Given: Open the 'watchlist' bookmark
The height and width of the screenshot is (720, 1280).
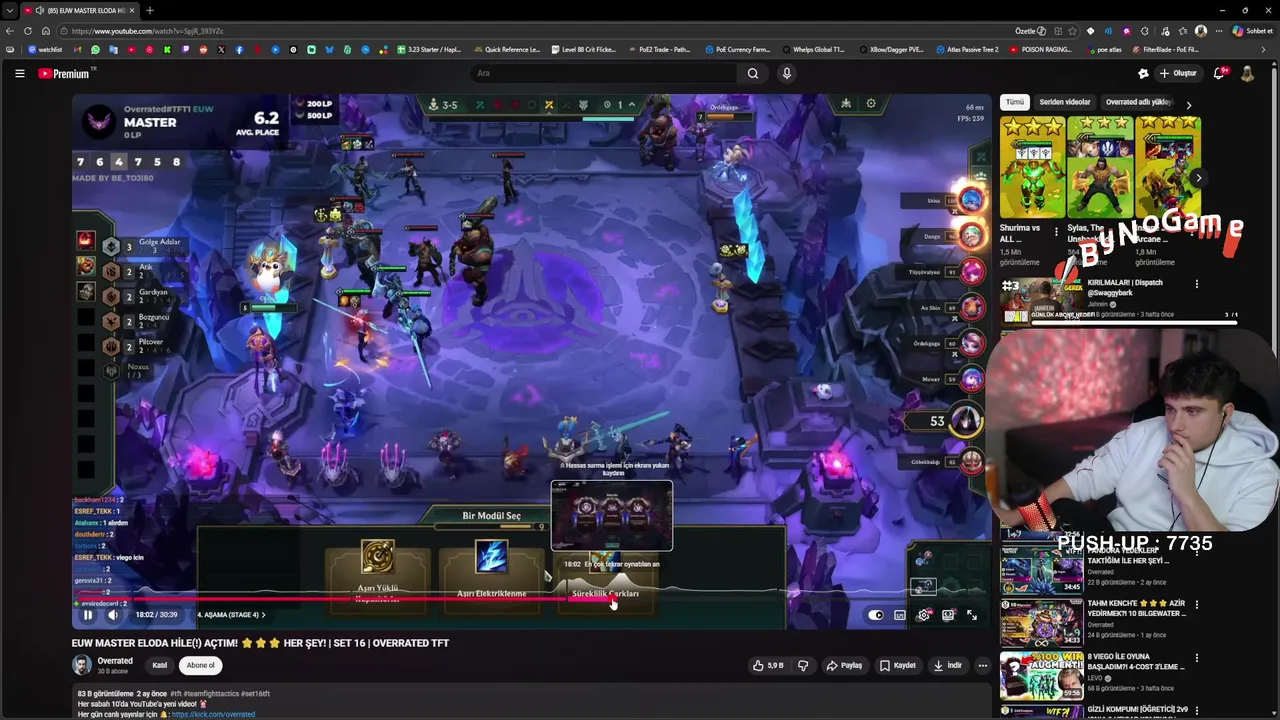Looking at the screenshot, I should 45,49.
